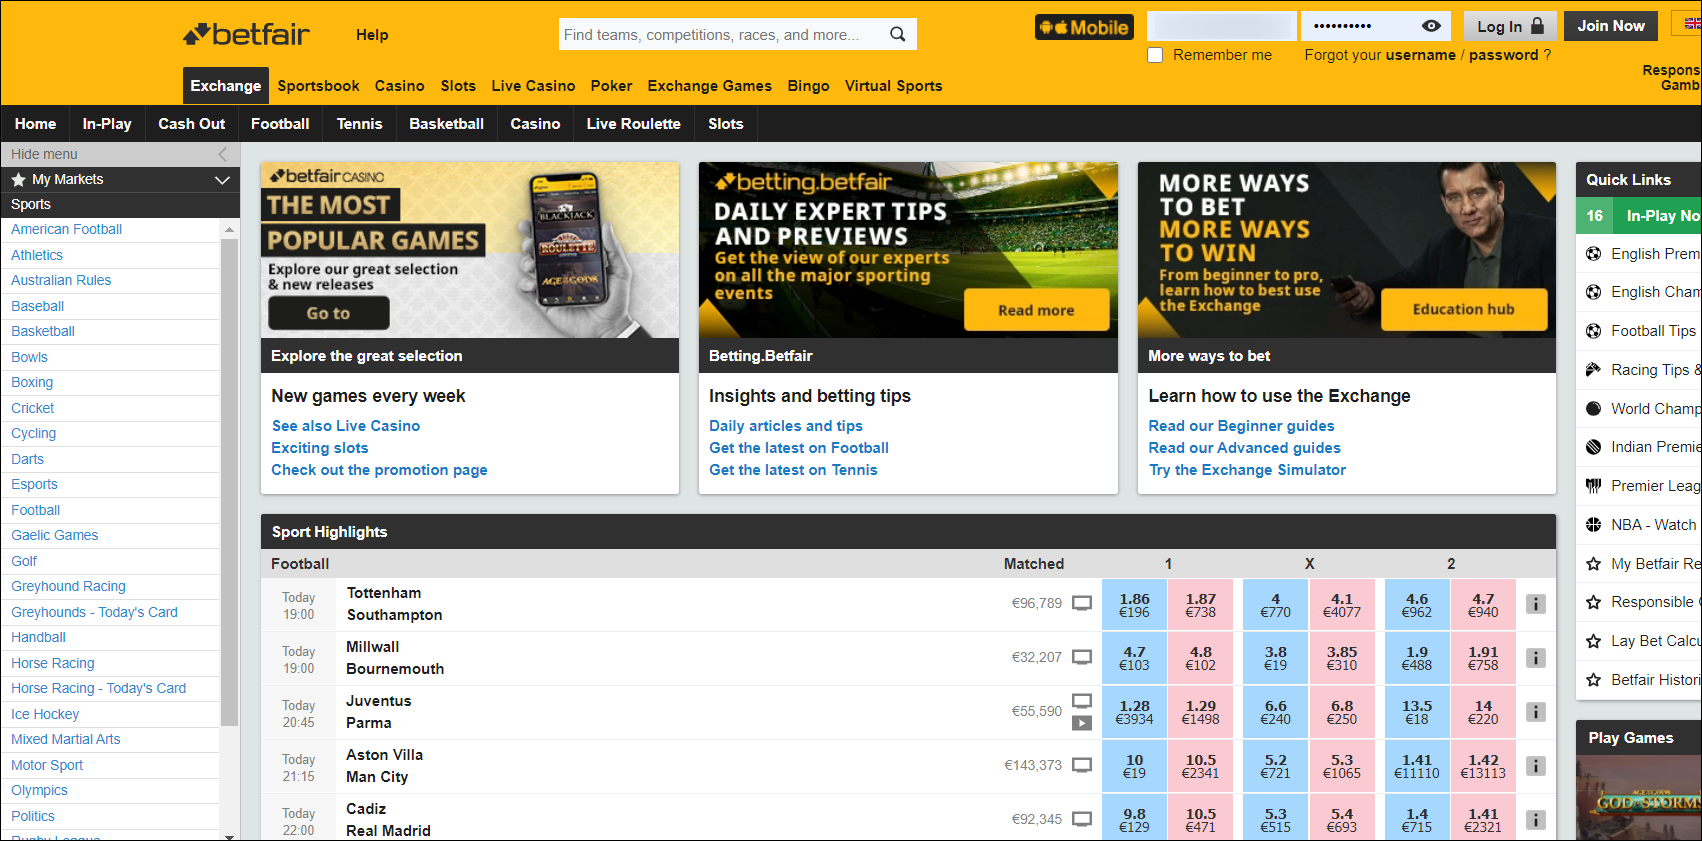This screenshot has width=1702, height=841.
Task: Click TV icon for Aston Villa match
Action: click(x=1082, y=765)
